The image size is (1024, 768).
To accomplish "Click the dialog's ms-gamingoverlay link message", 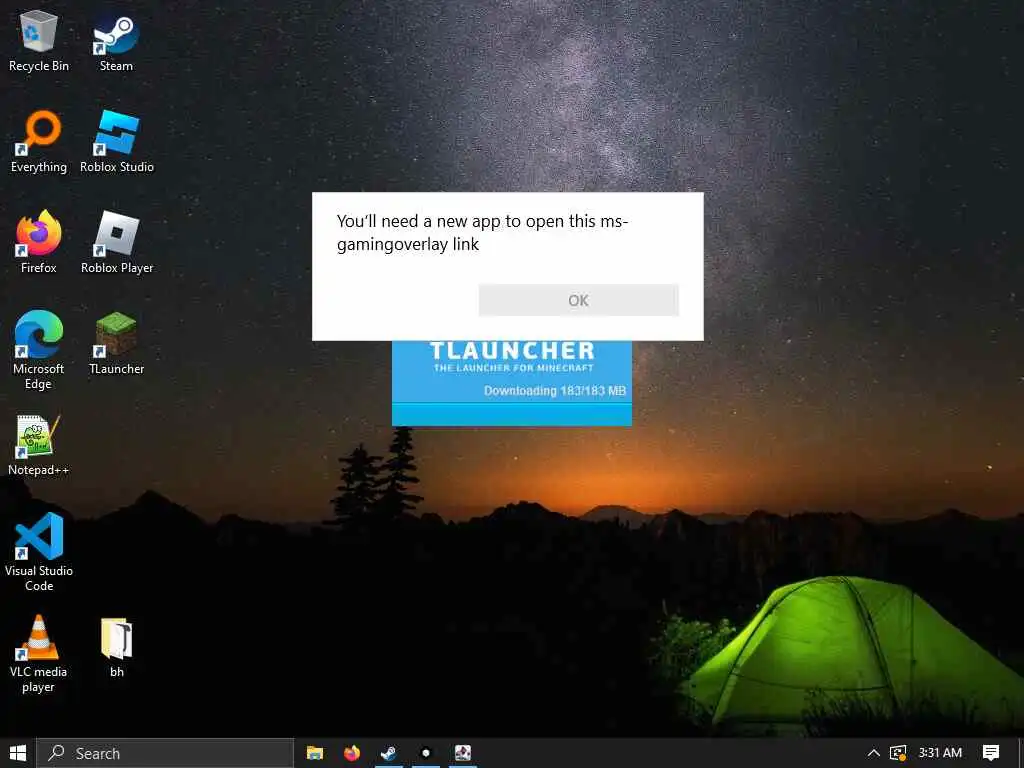I will tap(482, 232).
